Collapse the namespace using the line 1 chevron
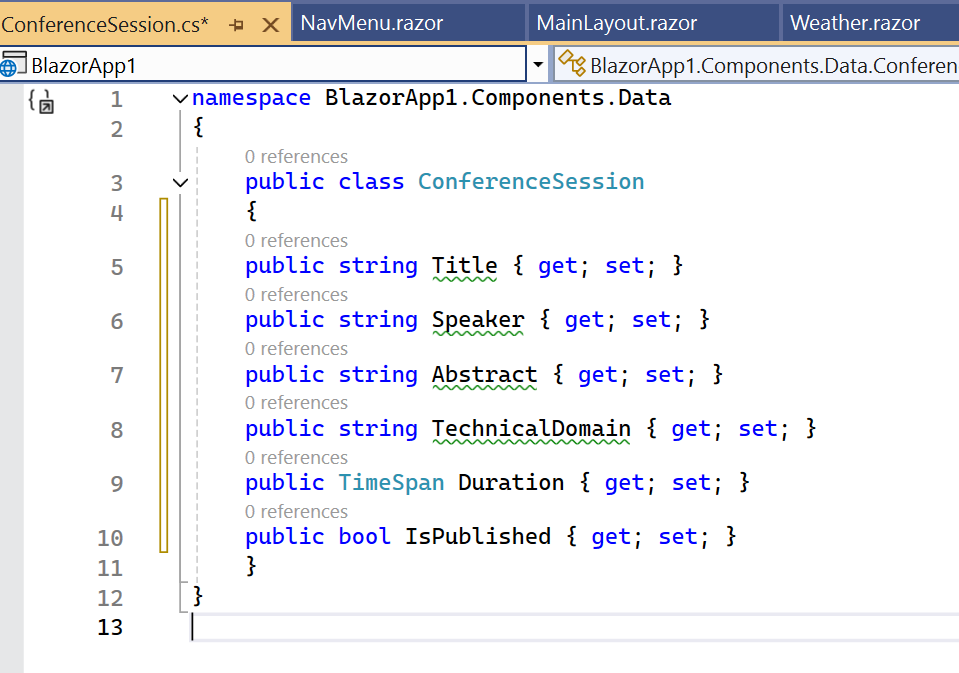The width and height of the screenshot is (959, 673). [x=180, y=98]
